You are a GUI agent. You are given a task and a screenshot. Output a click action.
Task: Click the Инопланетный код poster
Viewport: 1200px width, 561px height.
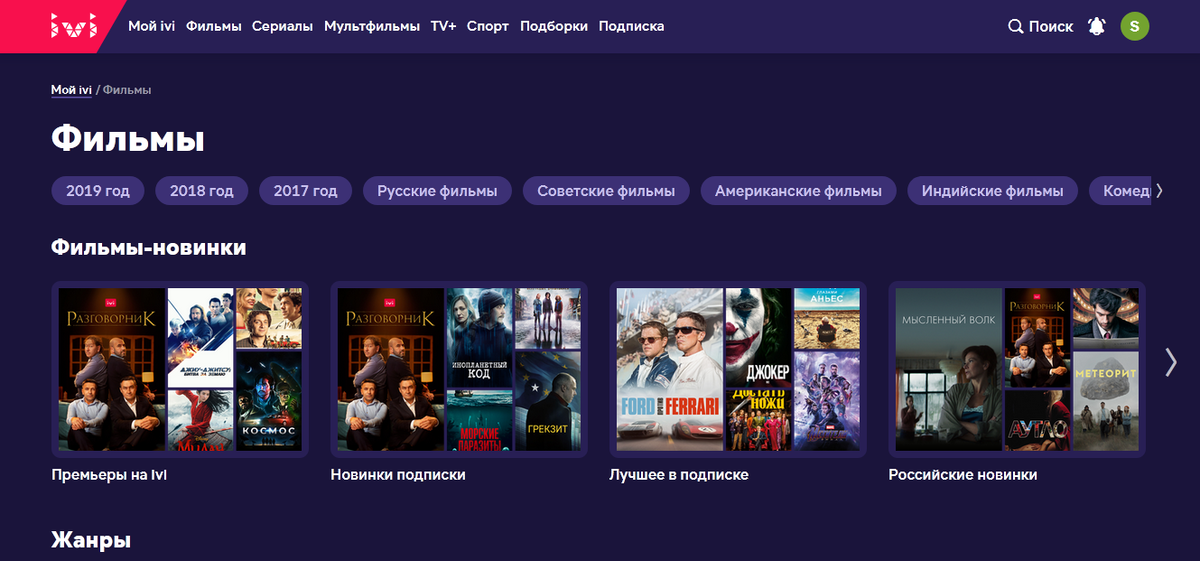click(x=479, y=338)
